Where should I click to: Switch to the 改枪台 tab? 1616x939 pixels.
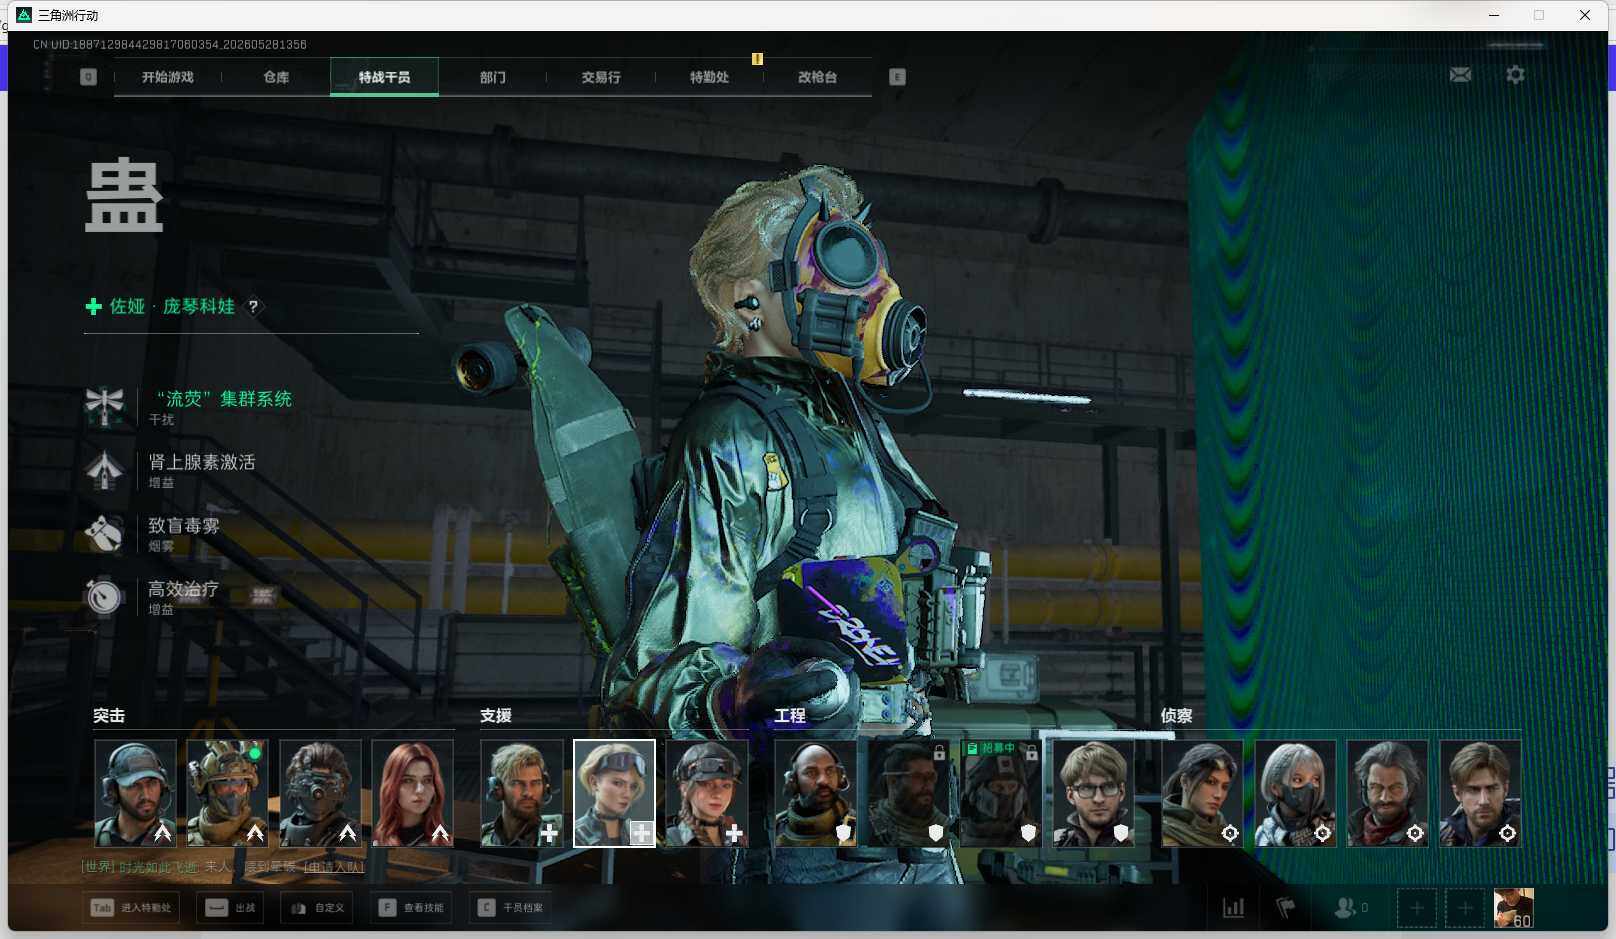pyautogui.click(x=817, y=77)
